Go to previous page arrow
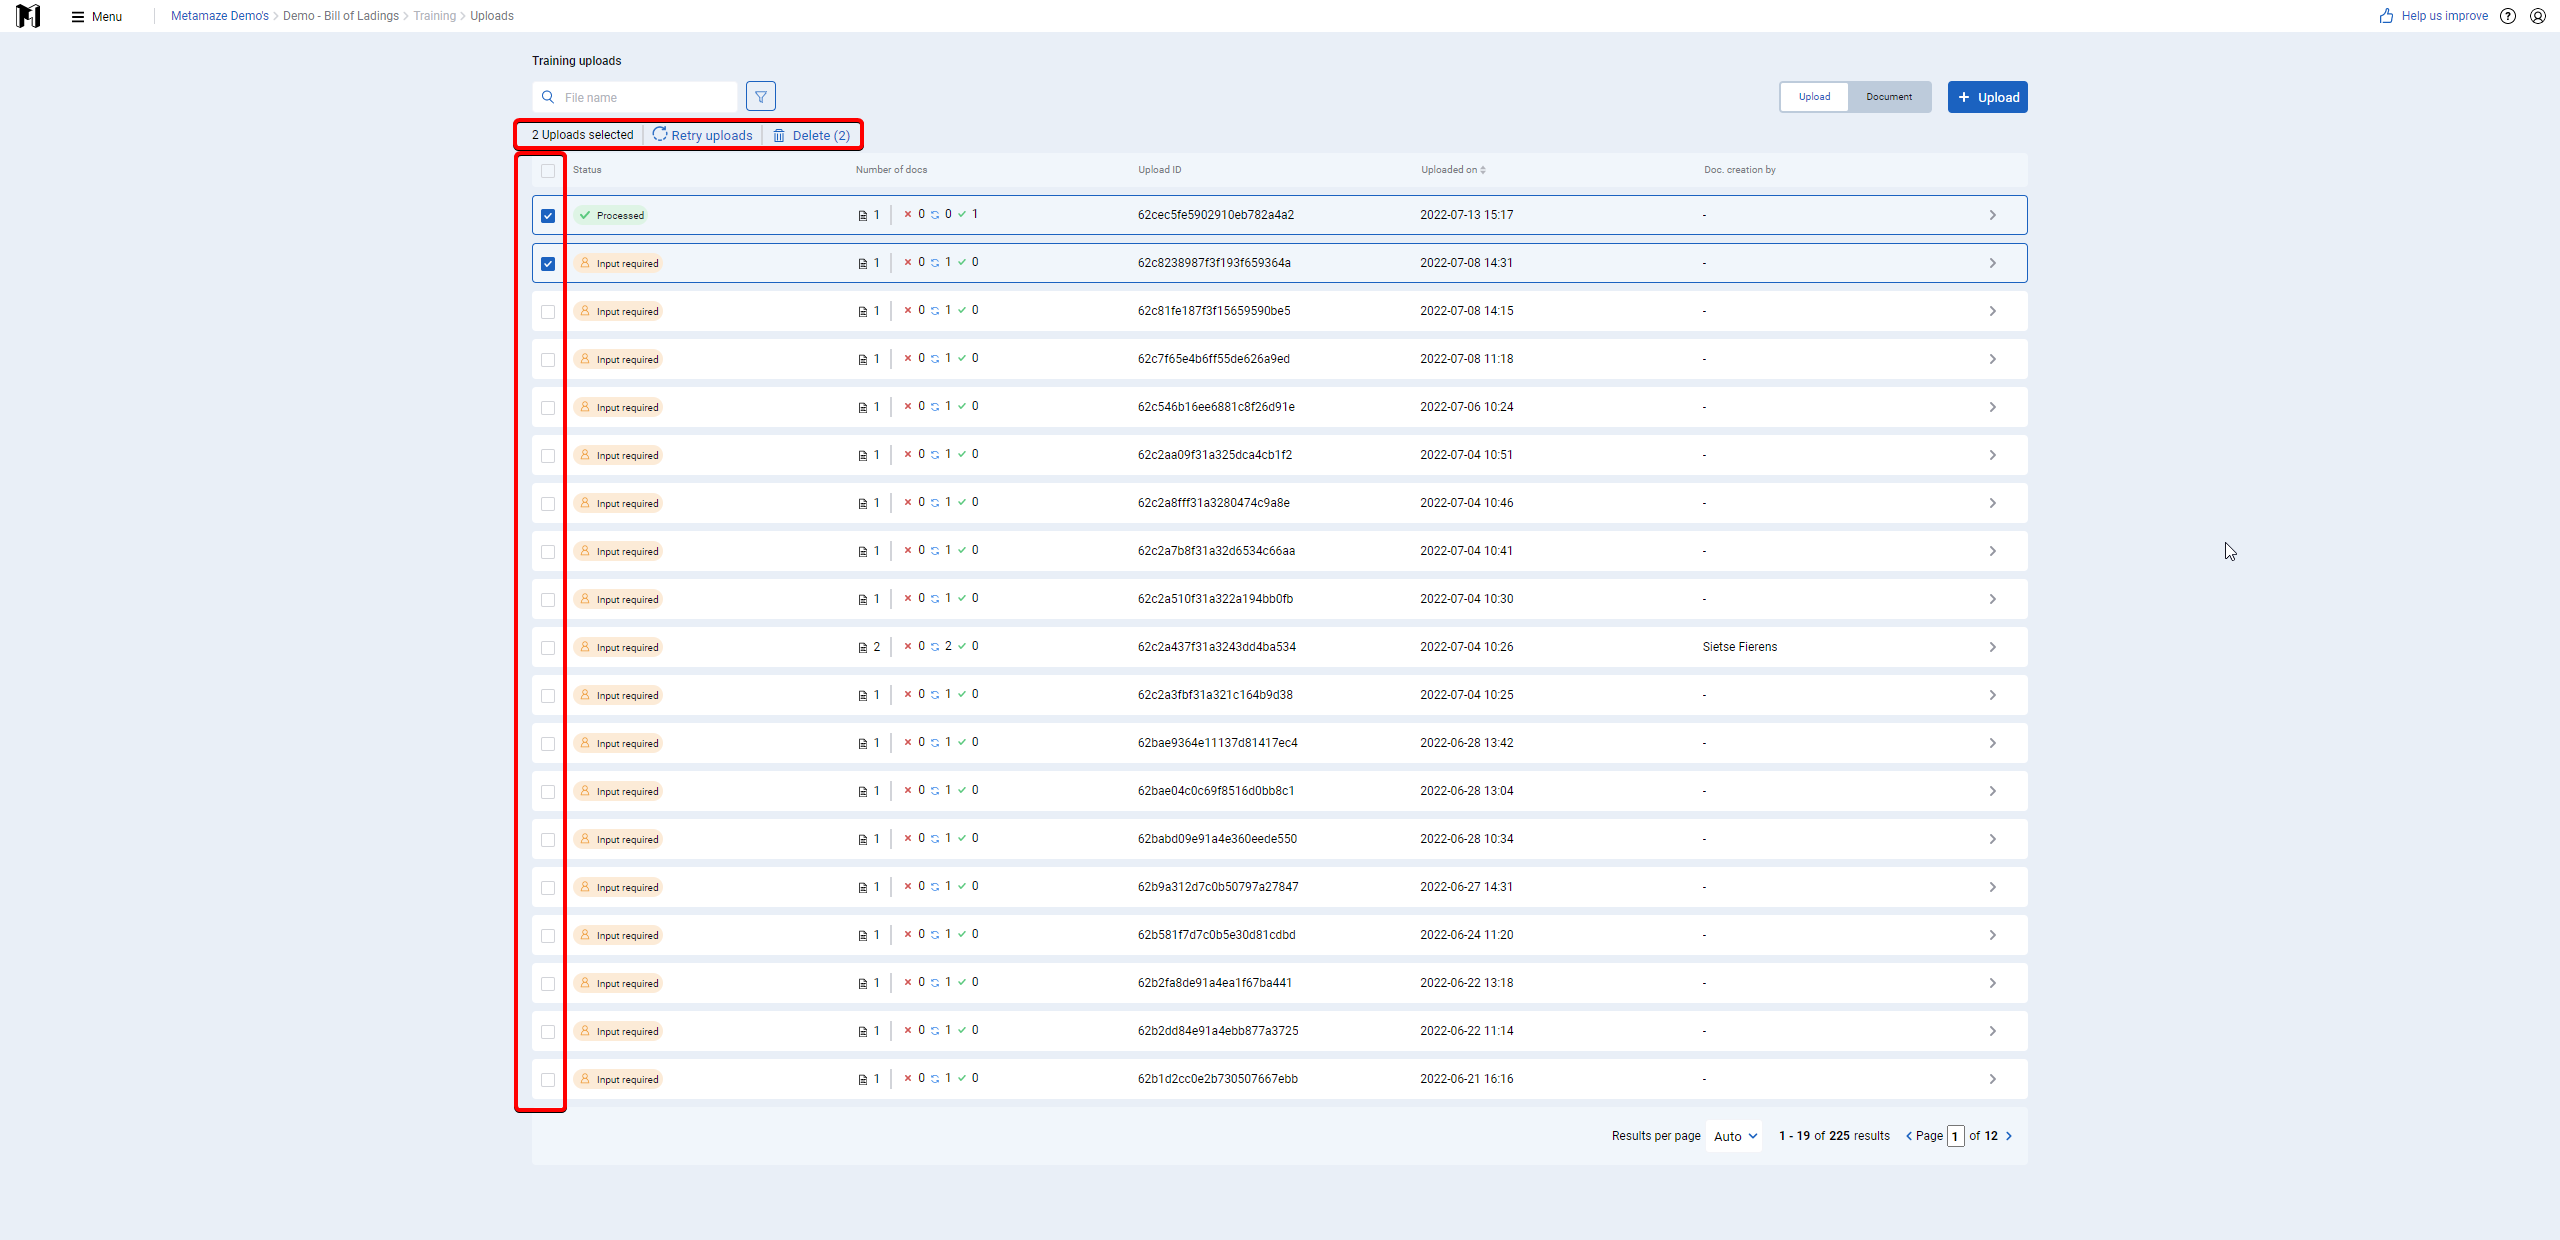This screenshot has width=2560, height=1240. point(1909,1136)
